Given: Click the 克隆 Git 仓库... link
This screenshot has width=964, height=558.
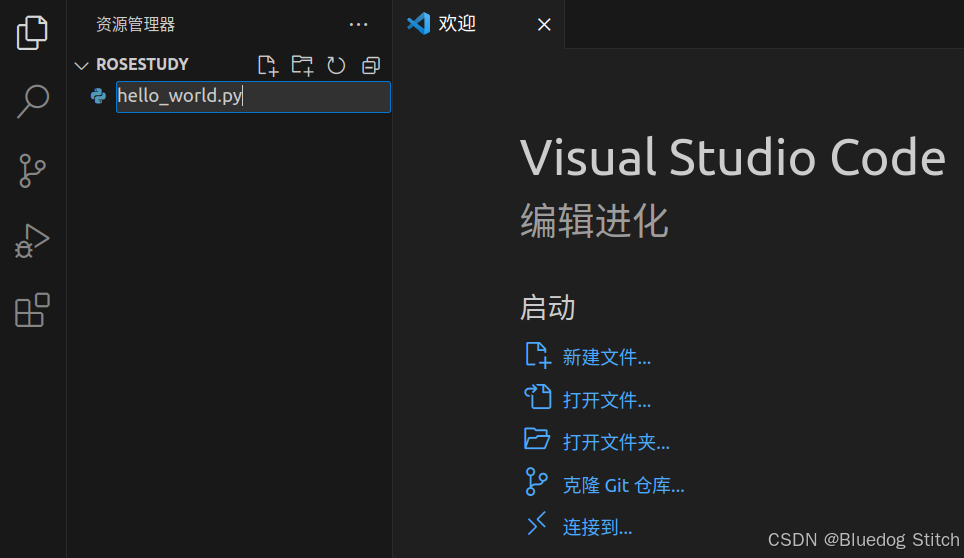Looking at the screenshot, I should [x=623, y=485].
